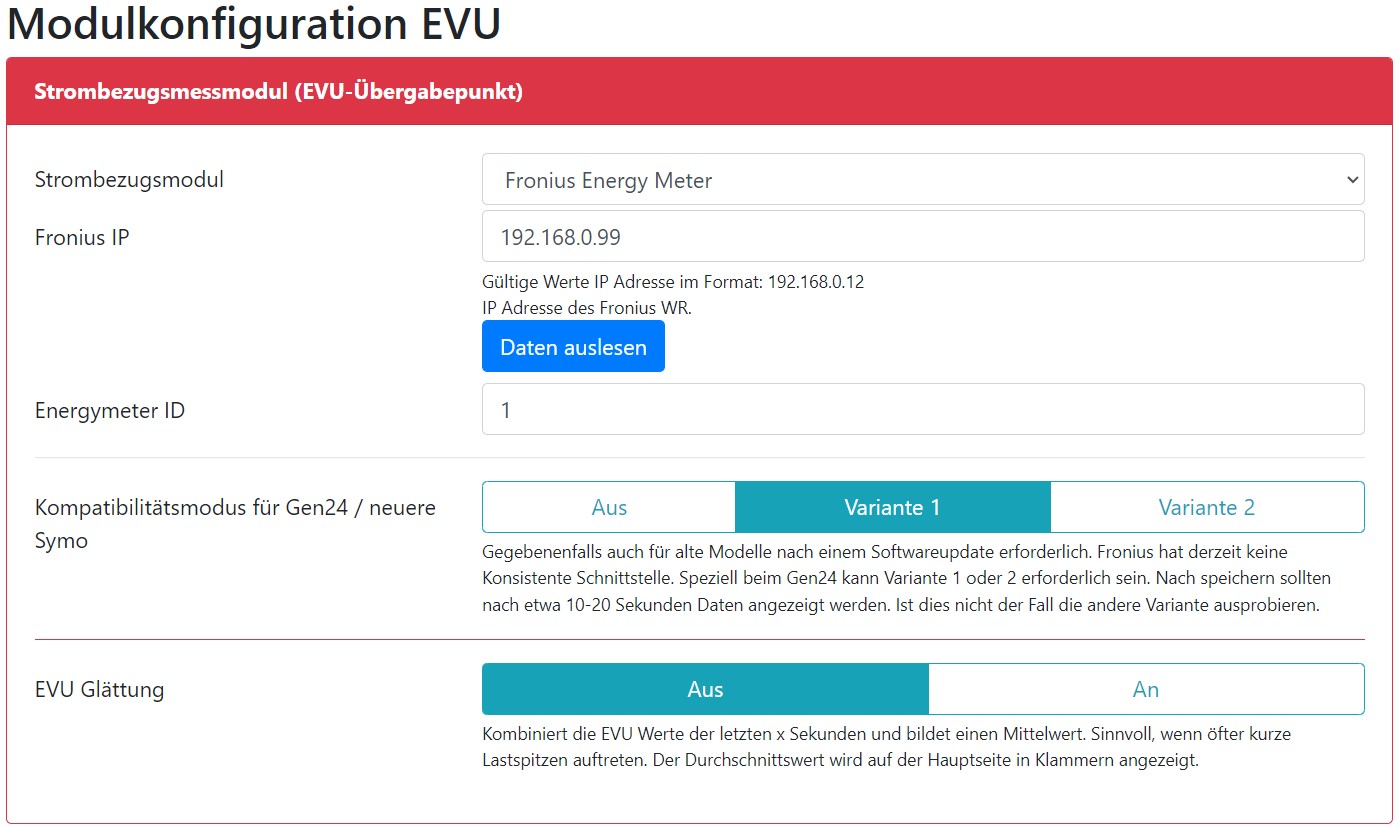Click the Gen24 compatibility help paragraph
Image resolution: width=1399 pixels, height=827 pixels.
[x=905, y=579]
